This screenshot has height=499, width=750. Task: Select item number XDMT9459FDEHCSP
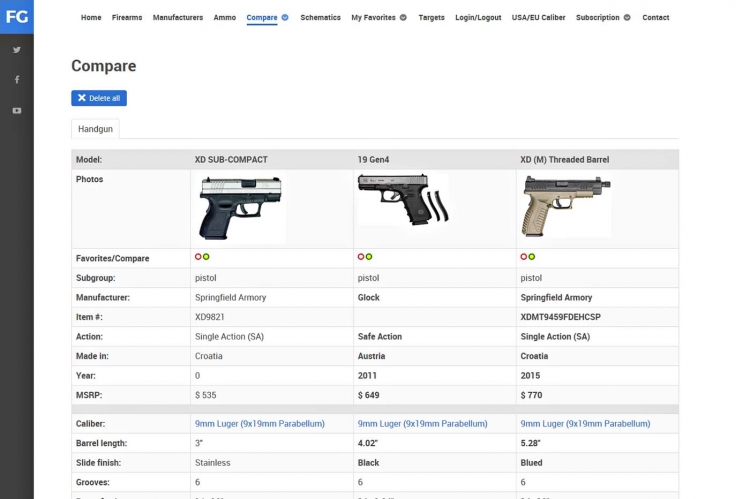[x=561, y=317]
